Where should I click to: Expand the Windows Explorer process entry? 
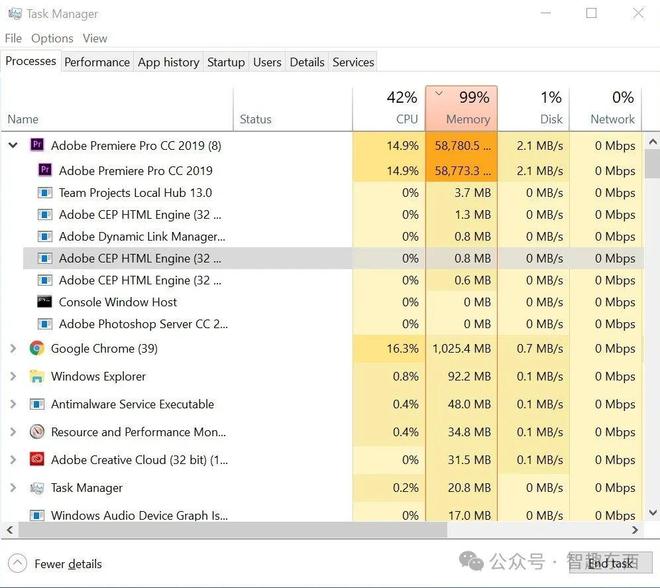[13, 376]
